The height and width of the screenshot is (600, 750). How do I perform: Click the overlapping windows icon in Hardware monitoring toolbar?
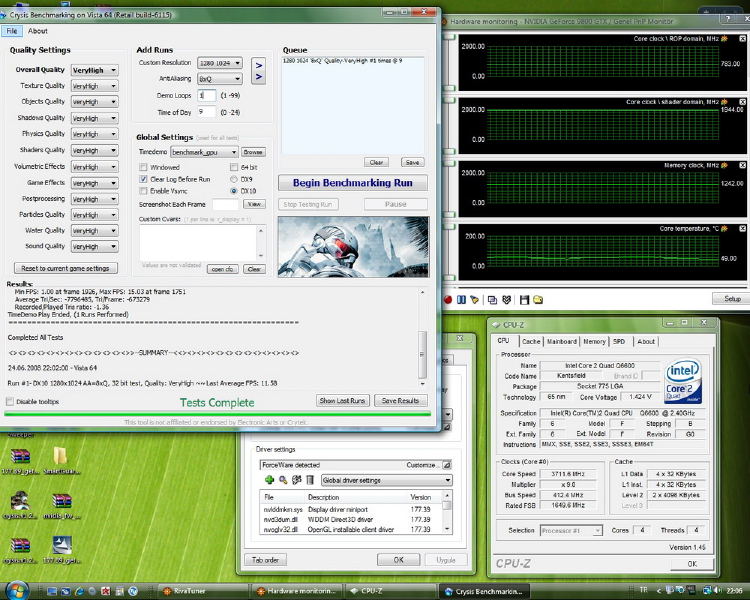click(492, 300)
